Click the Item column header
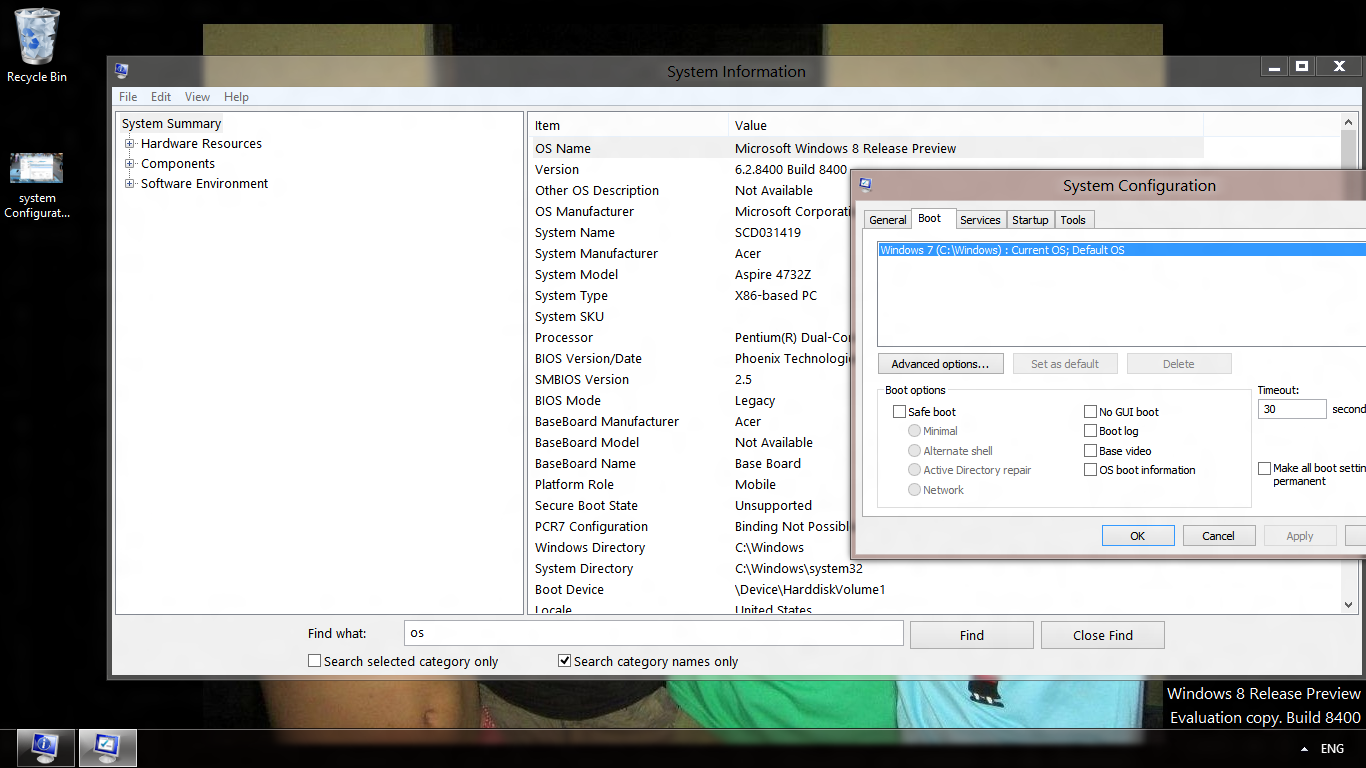 pos(628,125)
